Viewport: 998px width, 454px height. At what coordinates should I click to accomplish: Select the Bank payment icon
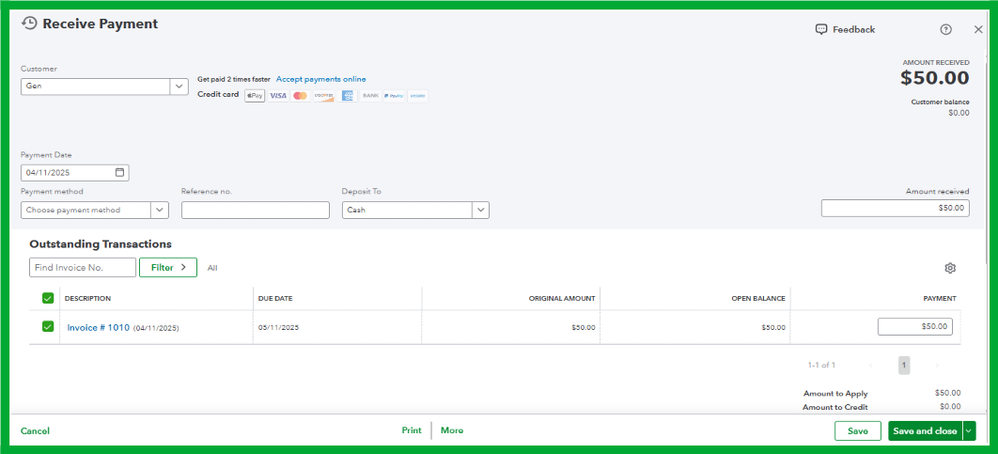(370, 96)
